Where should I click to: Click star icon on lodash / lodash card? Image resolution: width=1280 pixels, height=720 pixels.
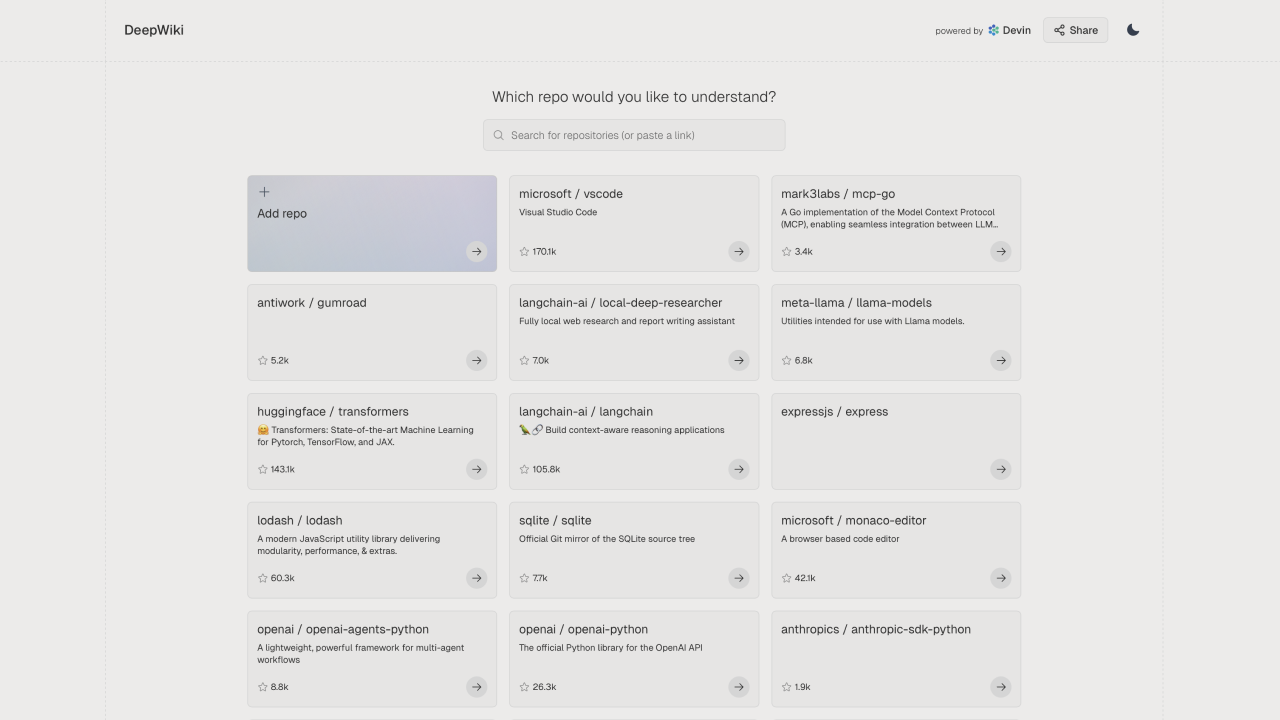[x=263, y=579]
